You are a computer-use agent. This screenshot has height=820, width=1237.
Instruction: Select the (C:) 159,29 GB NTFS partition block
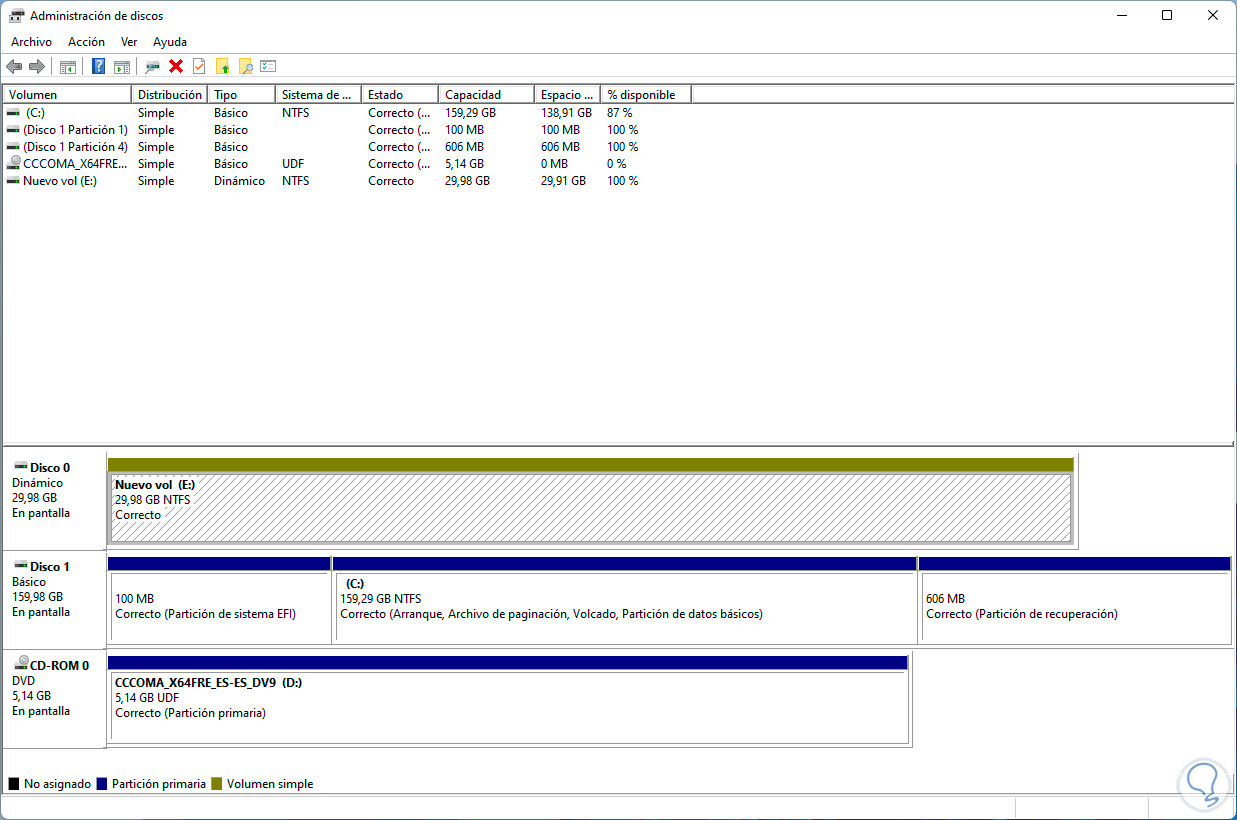click(x=625, y=607)
